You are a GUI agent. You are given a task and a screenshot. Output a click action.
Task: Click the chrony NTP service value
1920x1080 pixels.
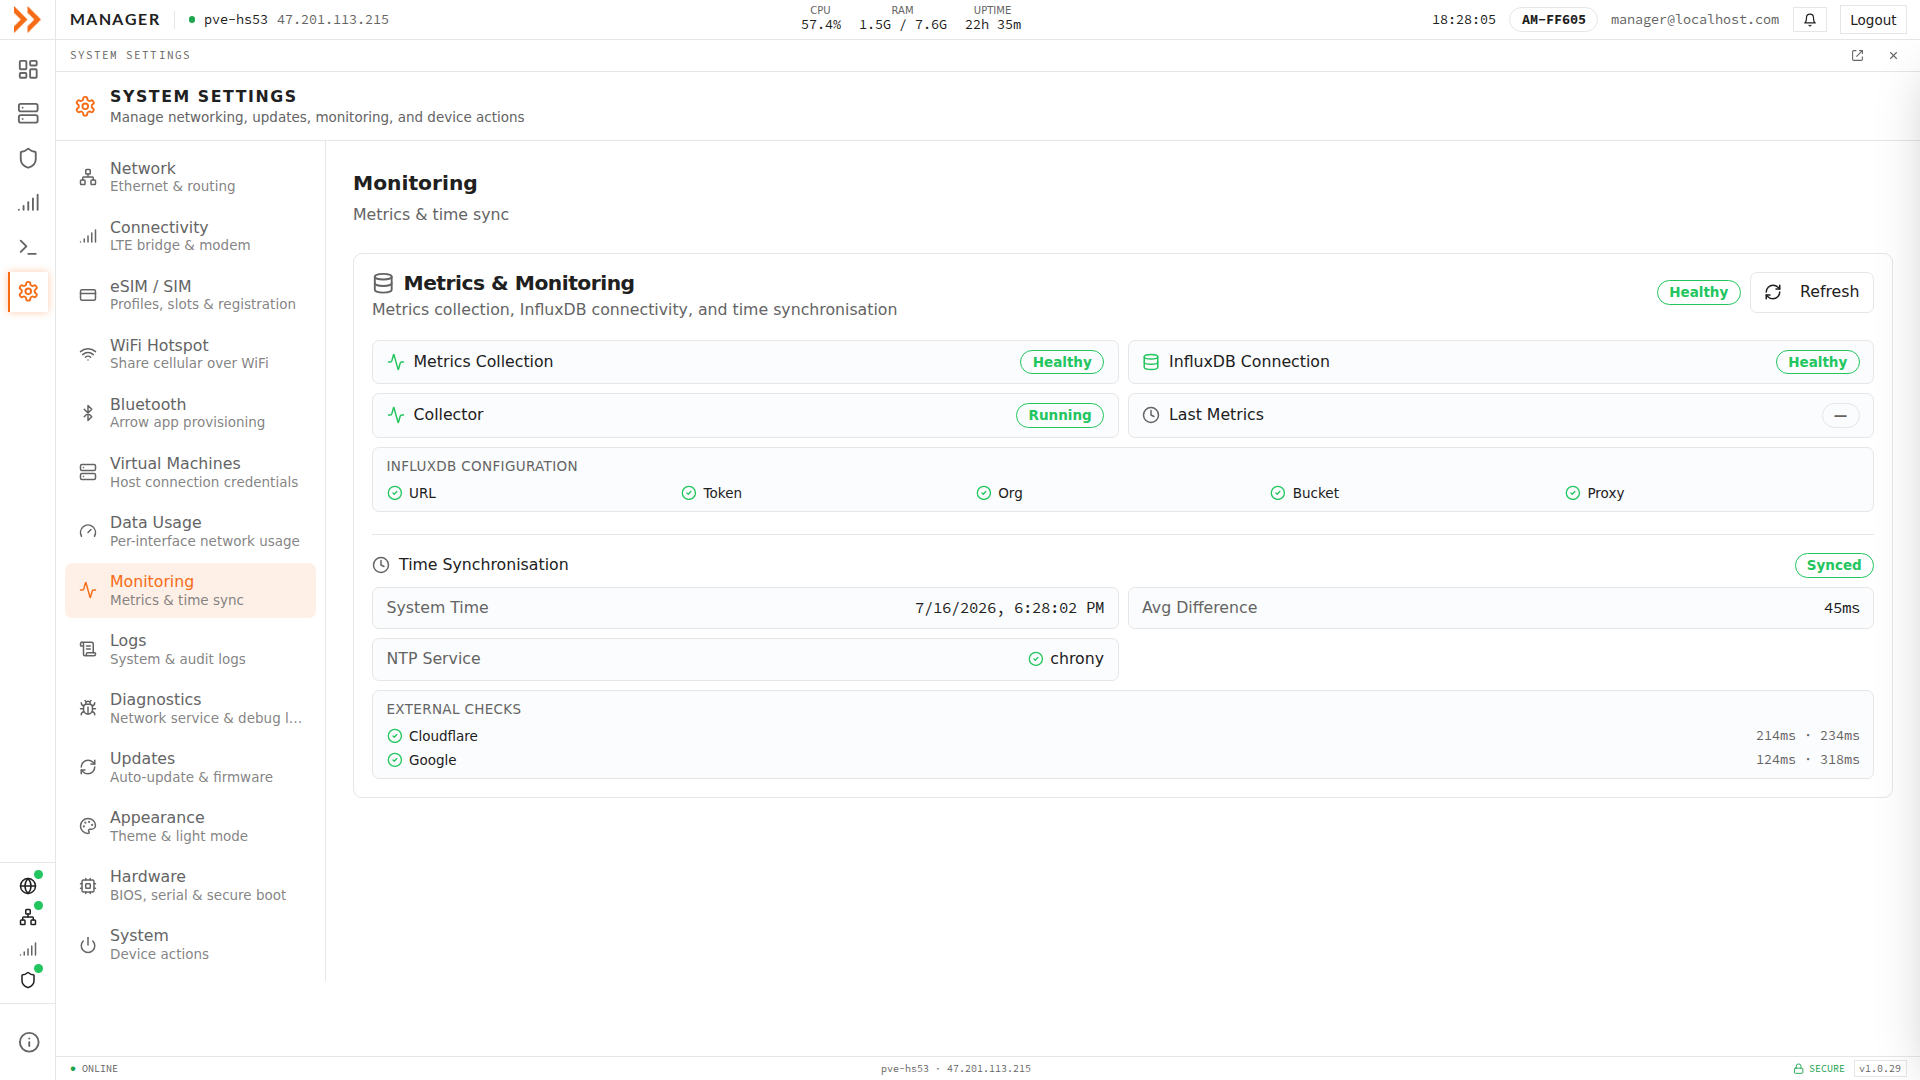1066,659
